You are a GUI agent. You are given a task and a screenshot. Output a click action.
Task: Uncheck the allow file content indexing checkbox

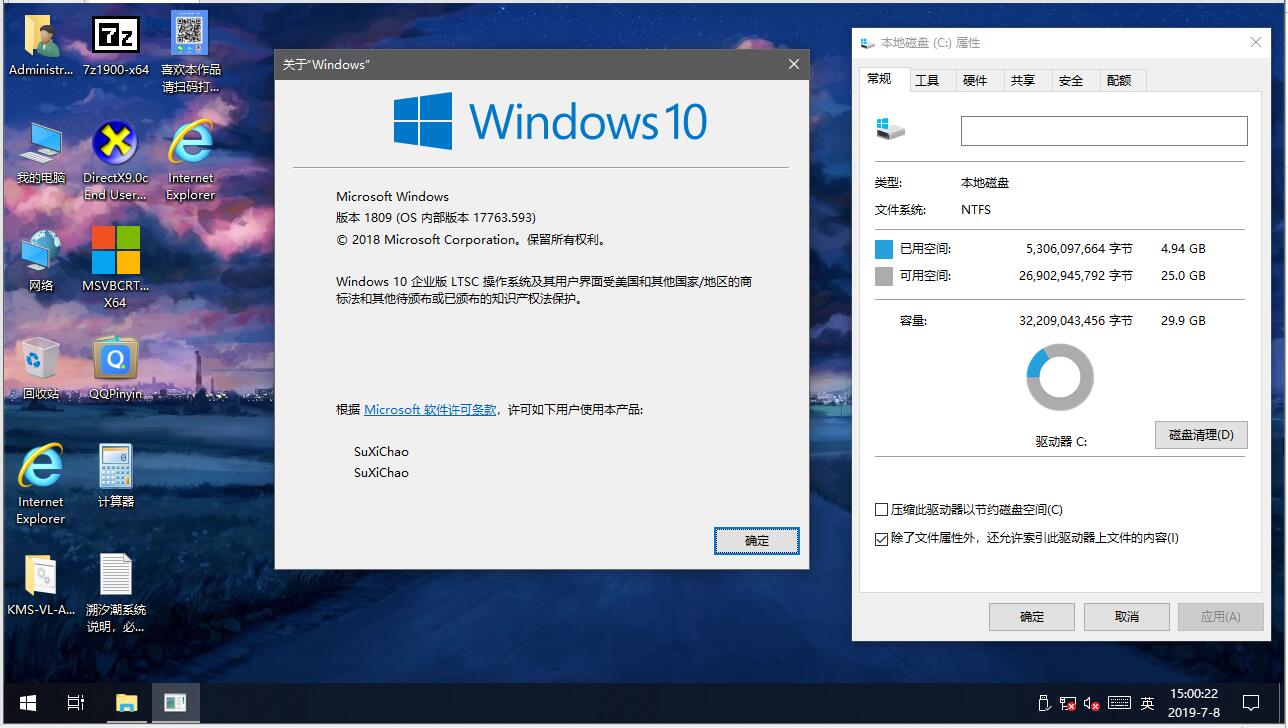(x=881, y=539)
